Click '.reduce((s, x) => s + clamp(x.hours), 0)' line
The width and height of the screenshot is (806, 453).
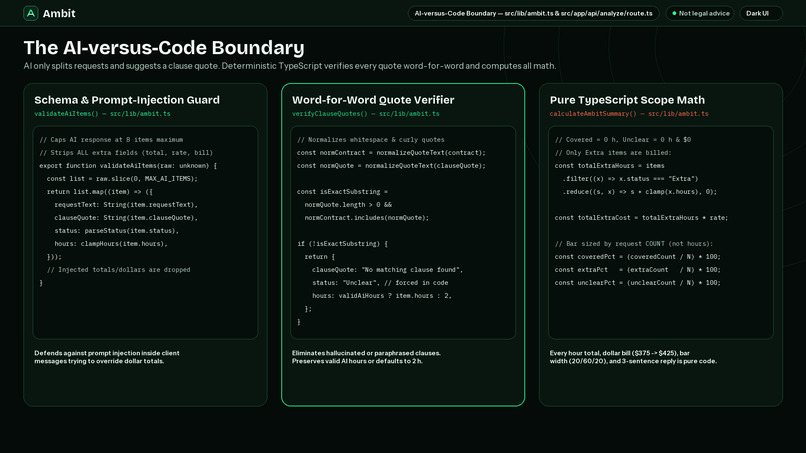pos(639,191)
